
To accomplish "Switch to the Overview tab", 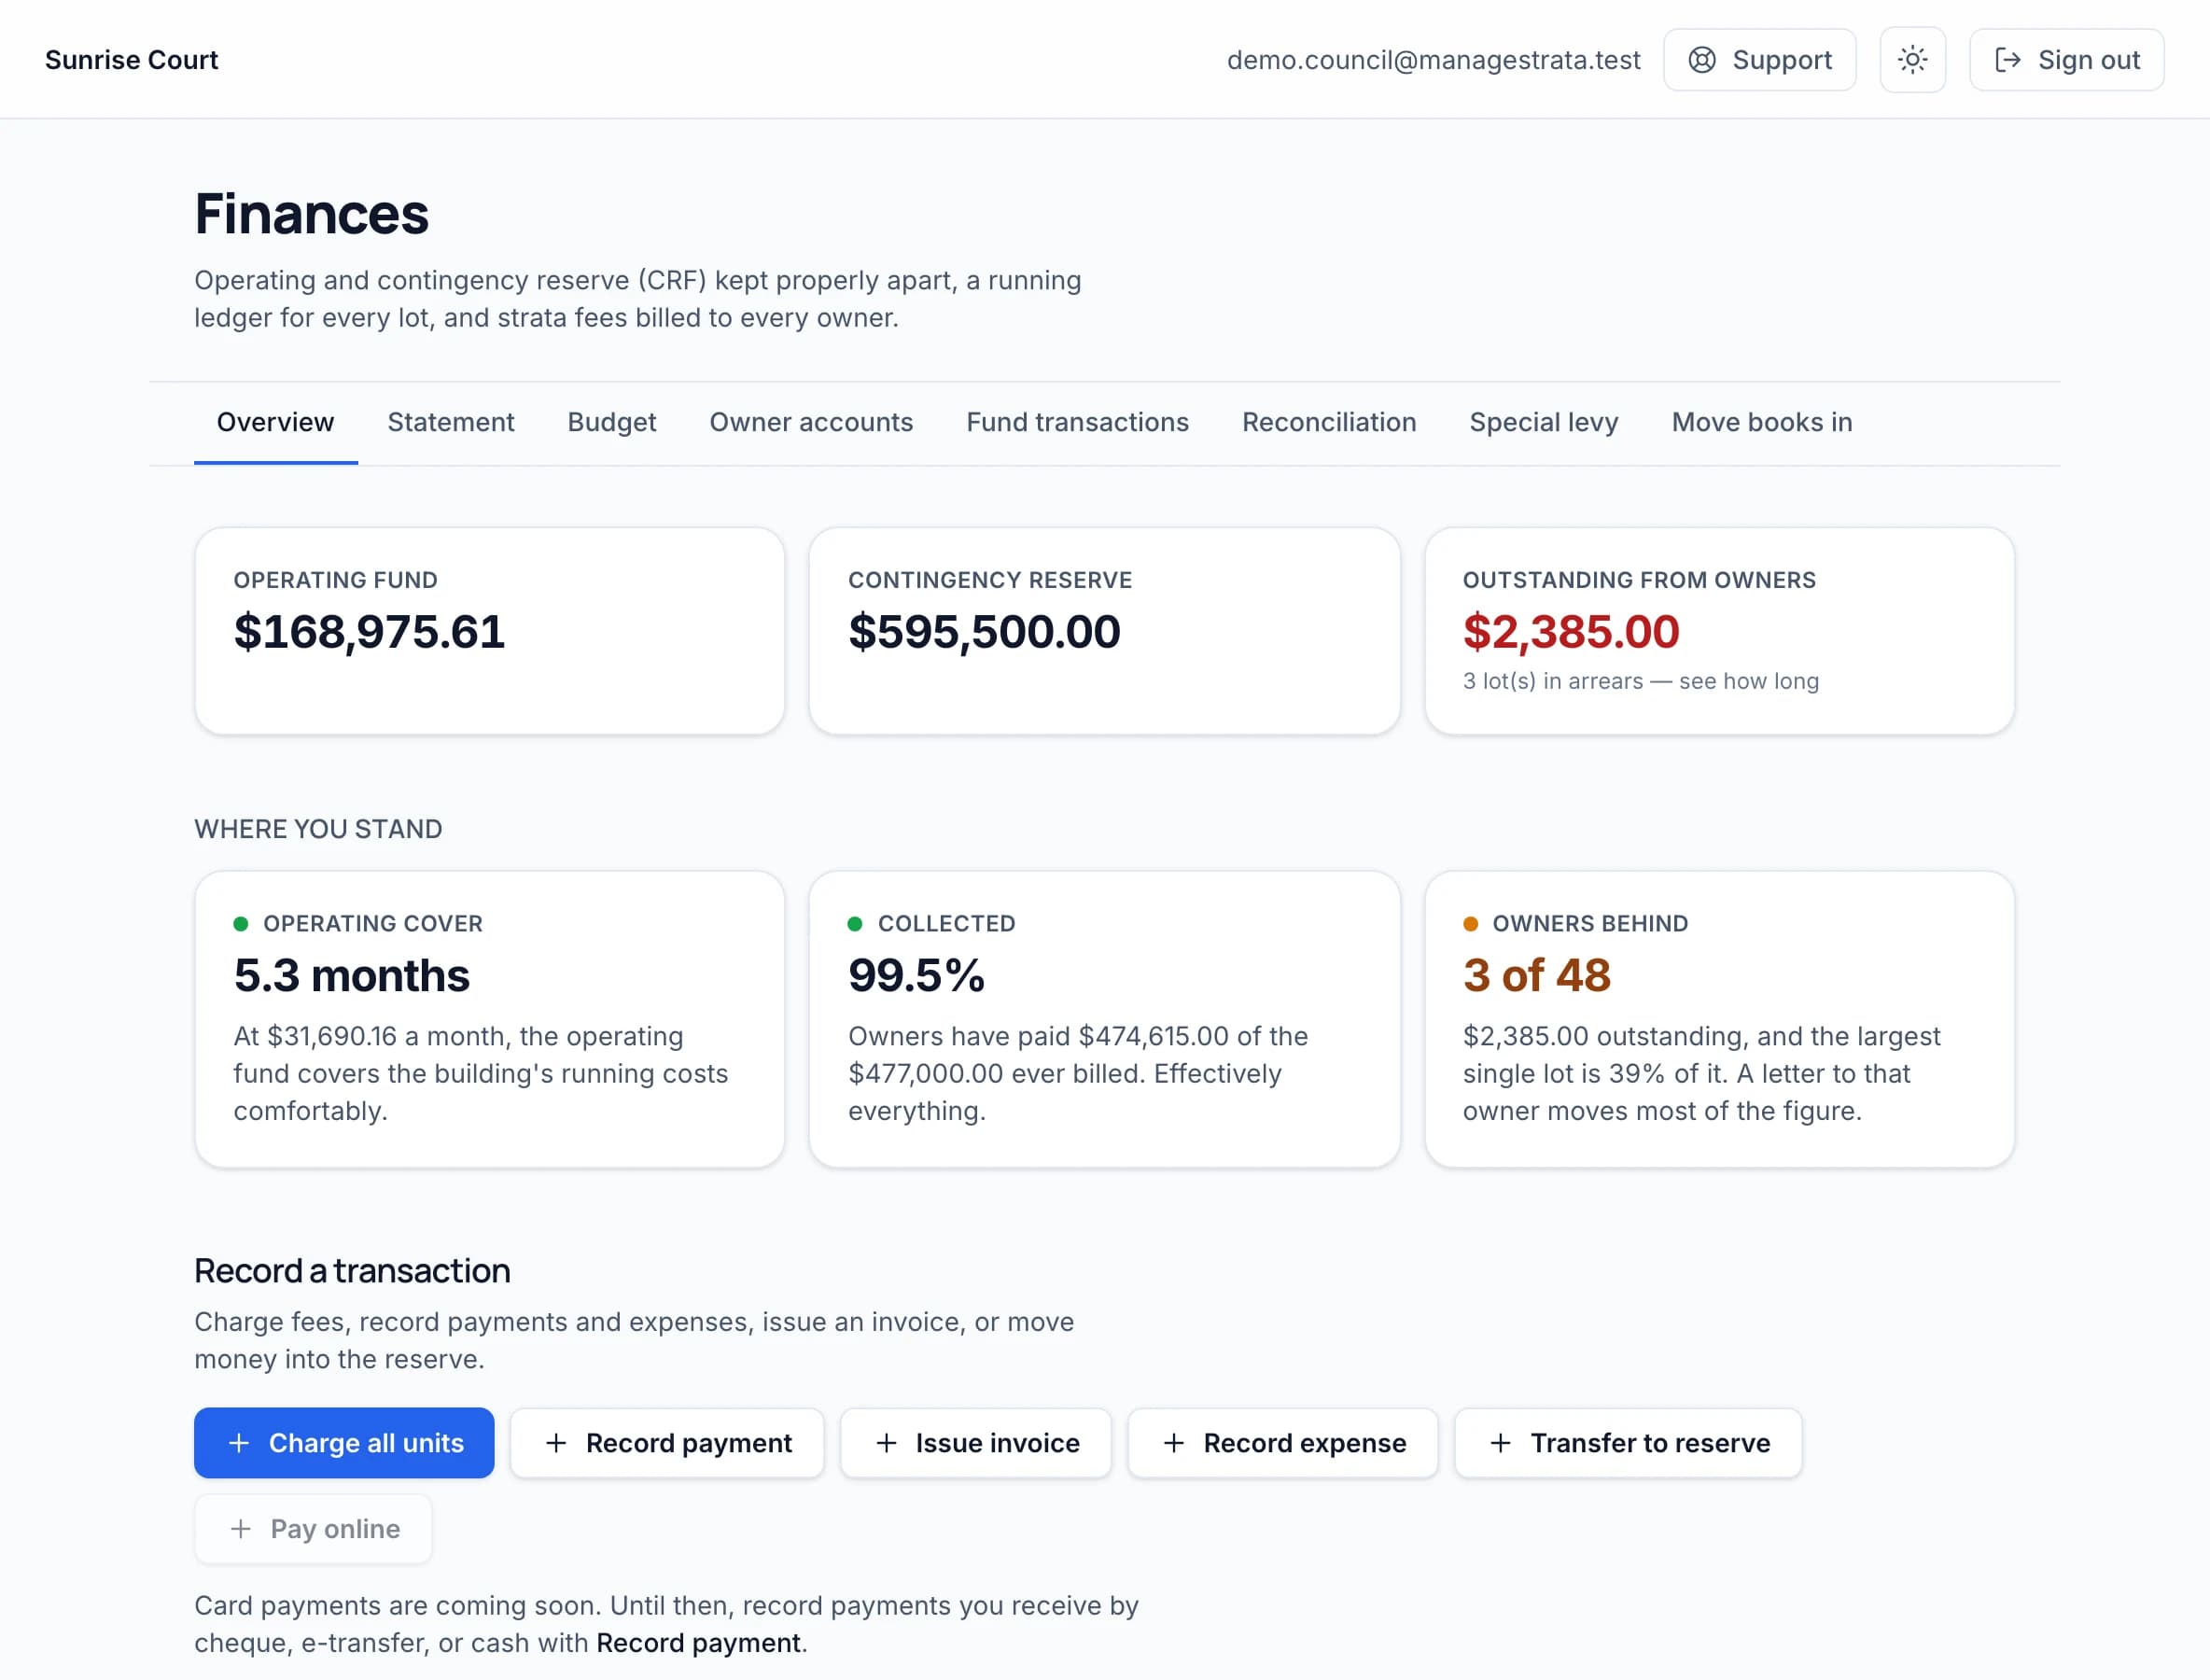I will coord(276,423).
